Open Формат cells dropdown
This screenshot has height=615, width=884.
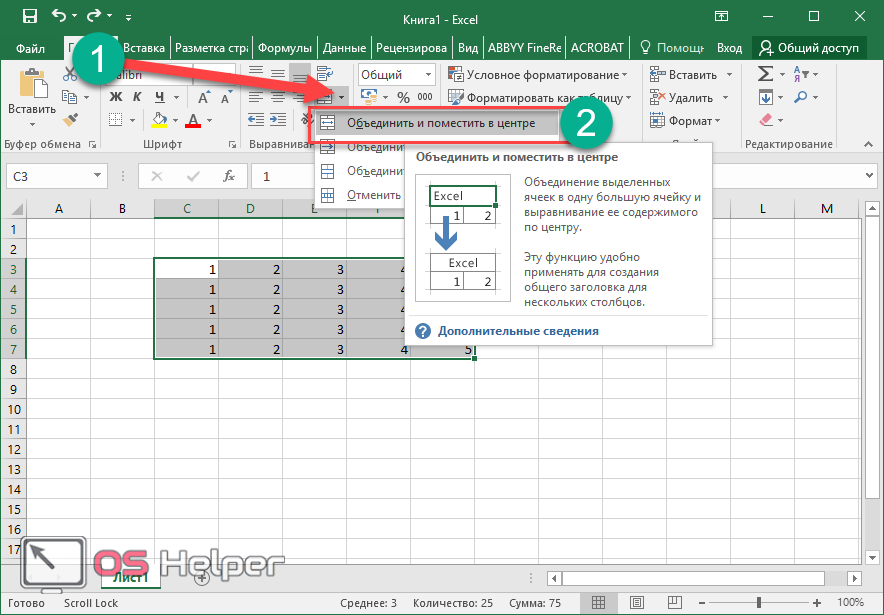click(685, 121)
